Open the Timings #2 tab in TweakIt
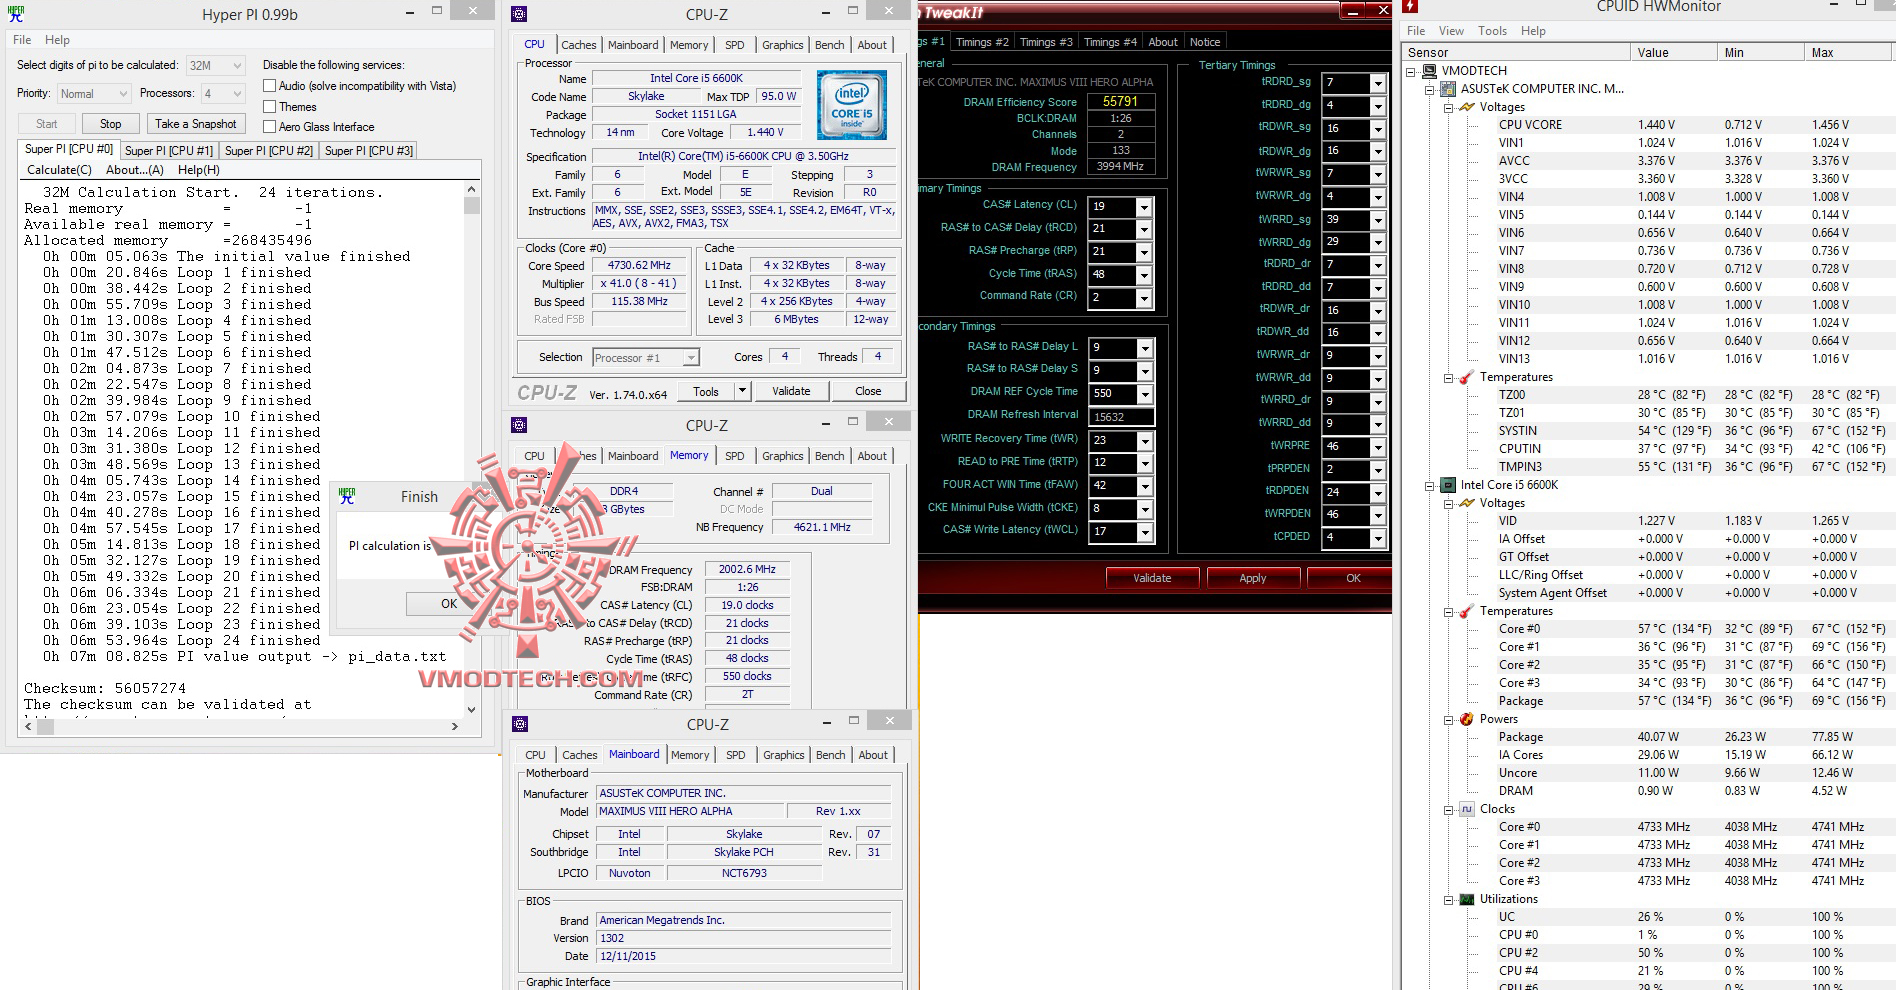Viewport: 1896px width, 990px height. (982, 42)
